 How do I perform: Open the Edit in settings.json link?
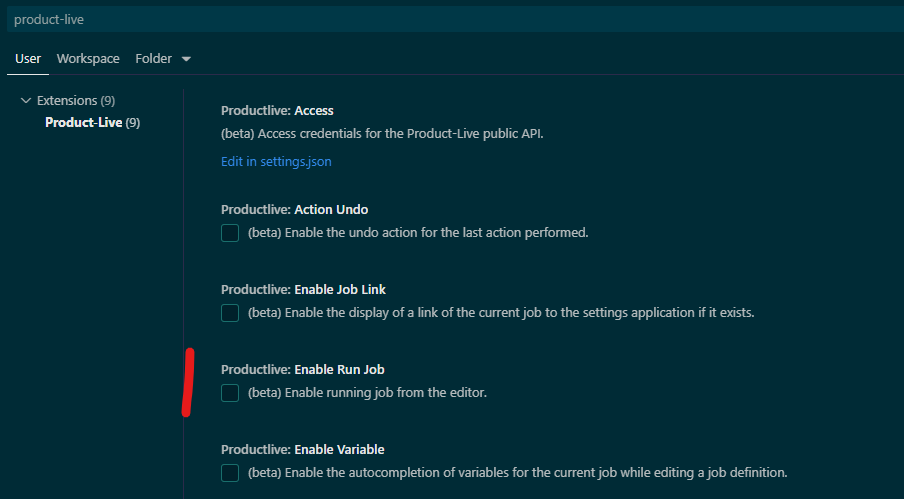(276, 161)
